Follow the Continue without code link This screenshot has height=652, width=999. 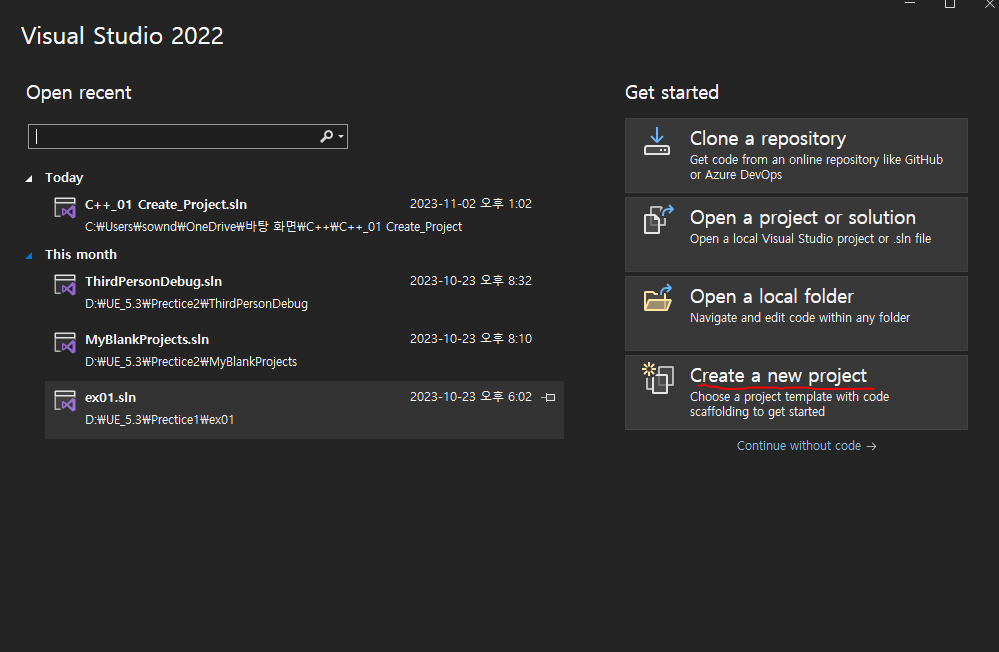pyautogui.click(x=807, y=446)
